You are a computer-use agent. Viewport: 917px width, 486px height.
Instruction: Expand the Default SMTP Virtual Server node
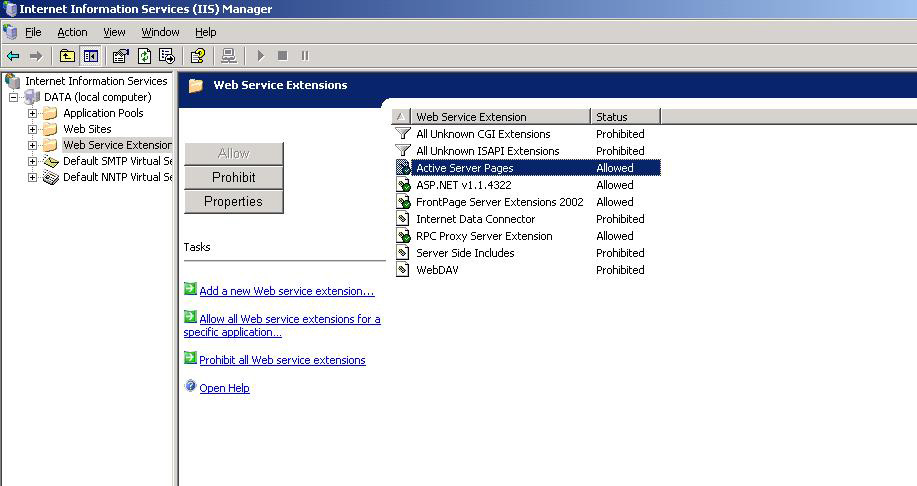point(32,161)
